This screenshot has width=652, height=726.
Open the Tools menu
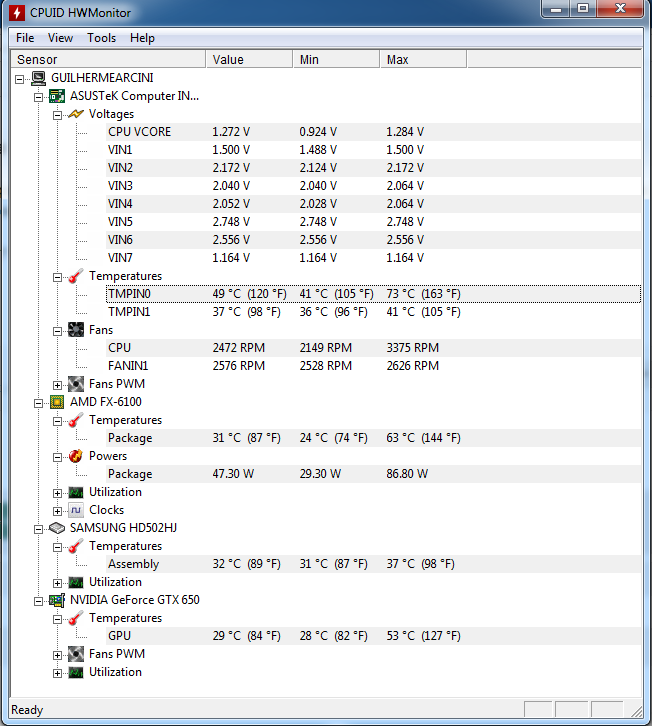pyautogui.click(x=101, y=38)
